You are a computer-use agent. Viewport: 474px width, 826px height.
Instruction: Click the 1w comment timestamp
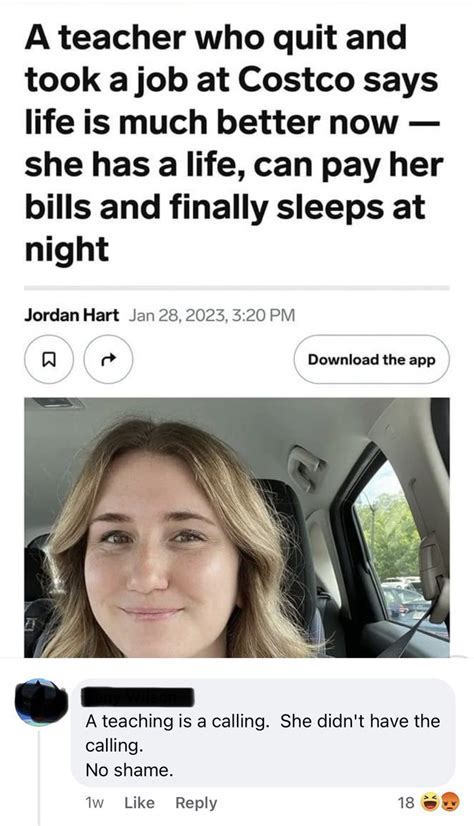pos(94,803)
